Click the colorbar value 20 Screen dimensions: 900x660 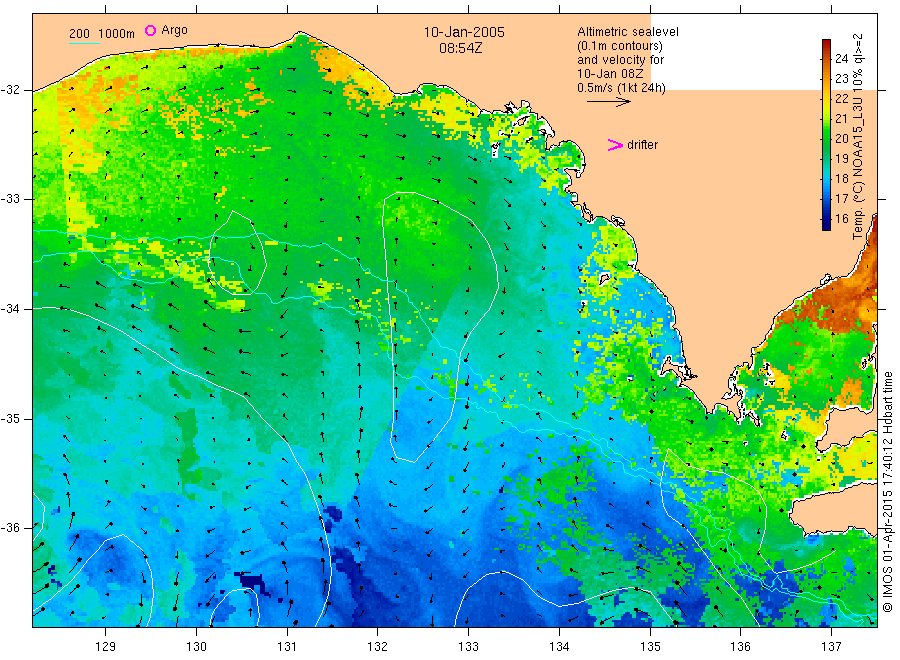coord(841,138)
